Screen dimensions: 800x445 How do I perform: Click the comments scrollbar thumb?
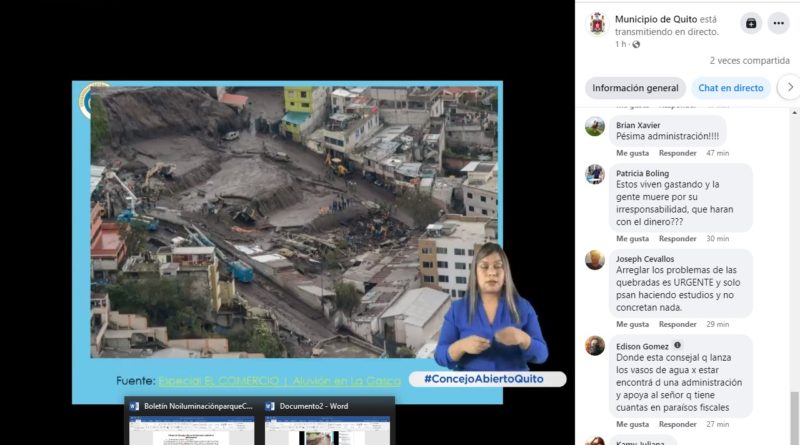coord(794,417)
